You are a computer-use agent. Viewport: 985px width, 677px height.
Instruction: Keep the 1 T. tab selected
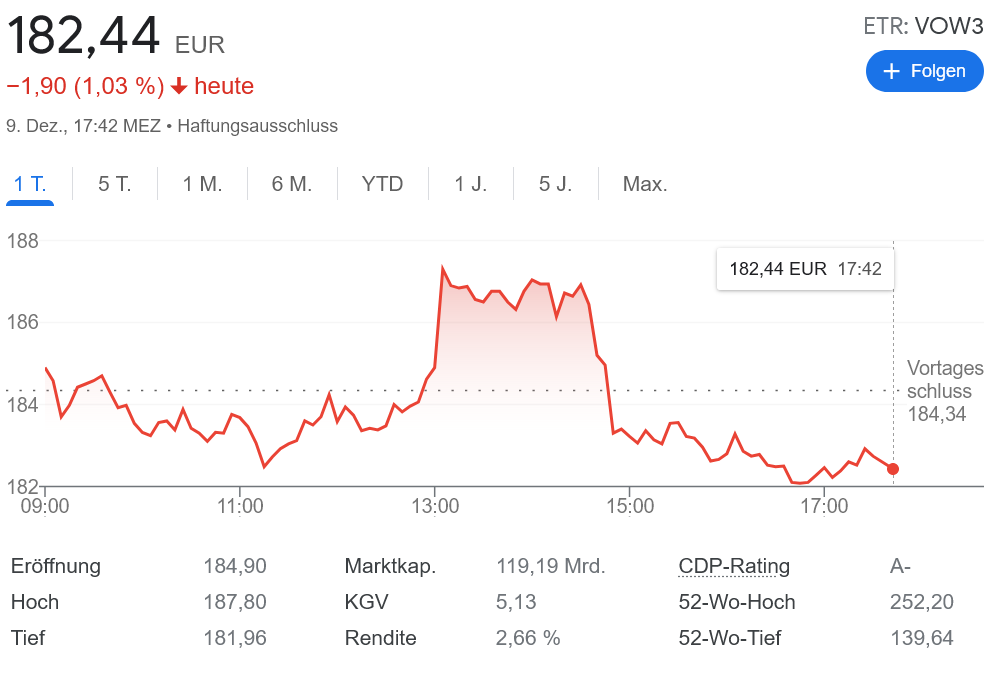point(30,184)
